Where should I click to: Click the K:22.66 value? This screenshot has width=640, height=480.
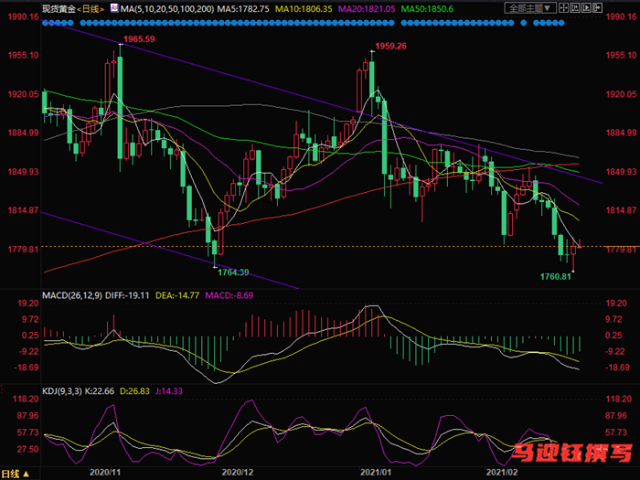point(99,391)
